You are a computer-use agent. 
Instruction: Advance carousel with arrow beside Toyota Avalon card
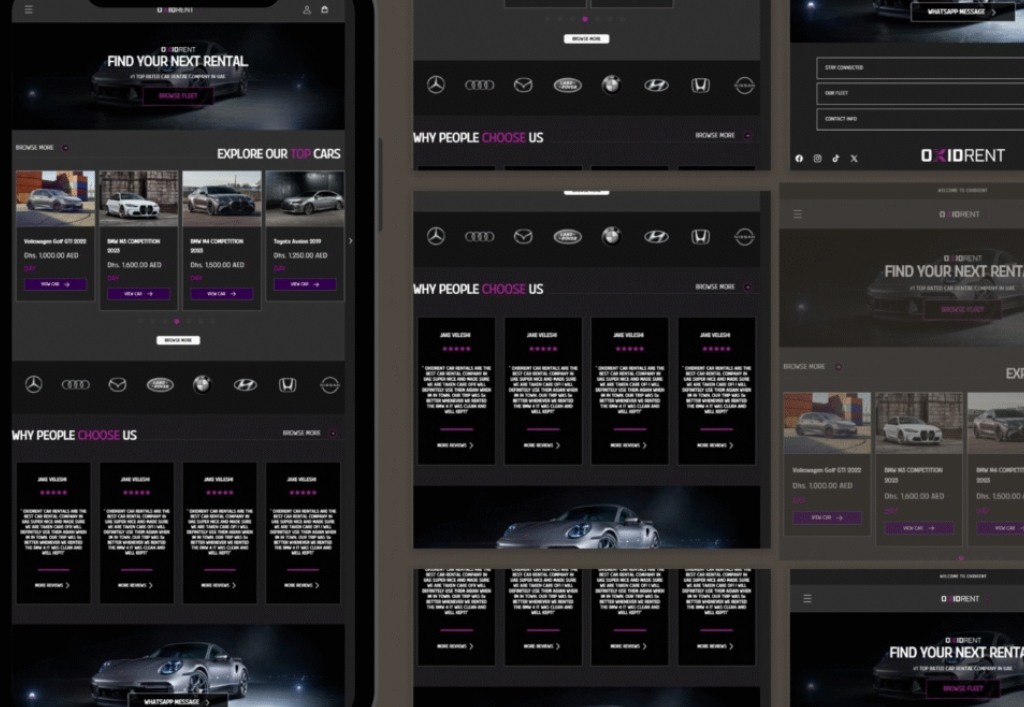[x=350, y=241]
